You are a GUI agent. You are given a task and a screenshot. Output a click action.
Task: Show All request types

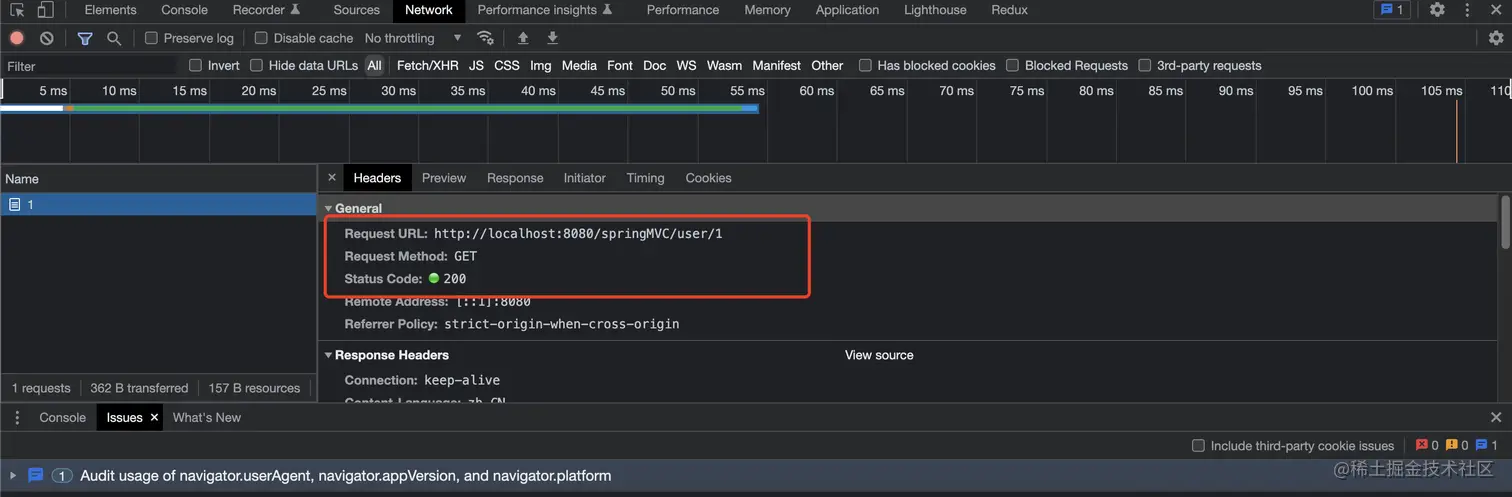click(374, 65)
